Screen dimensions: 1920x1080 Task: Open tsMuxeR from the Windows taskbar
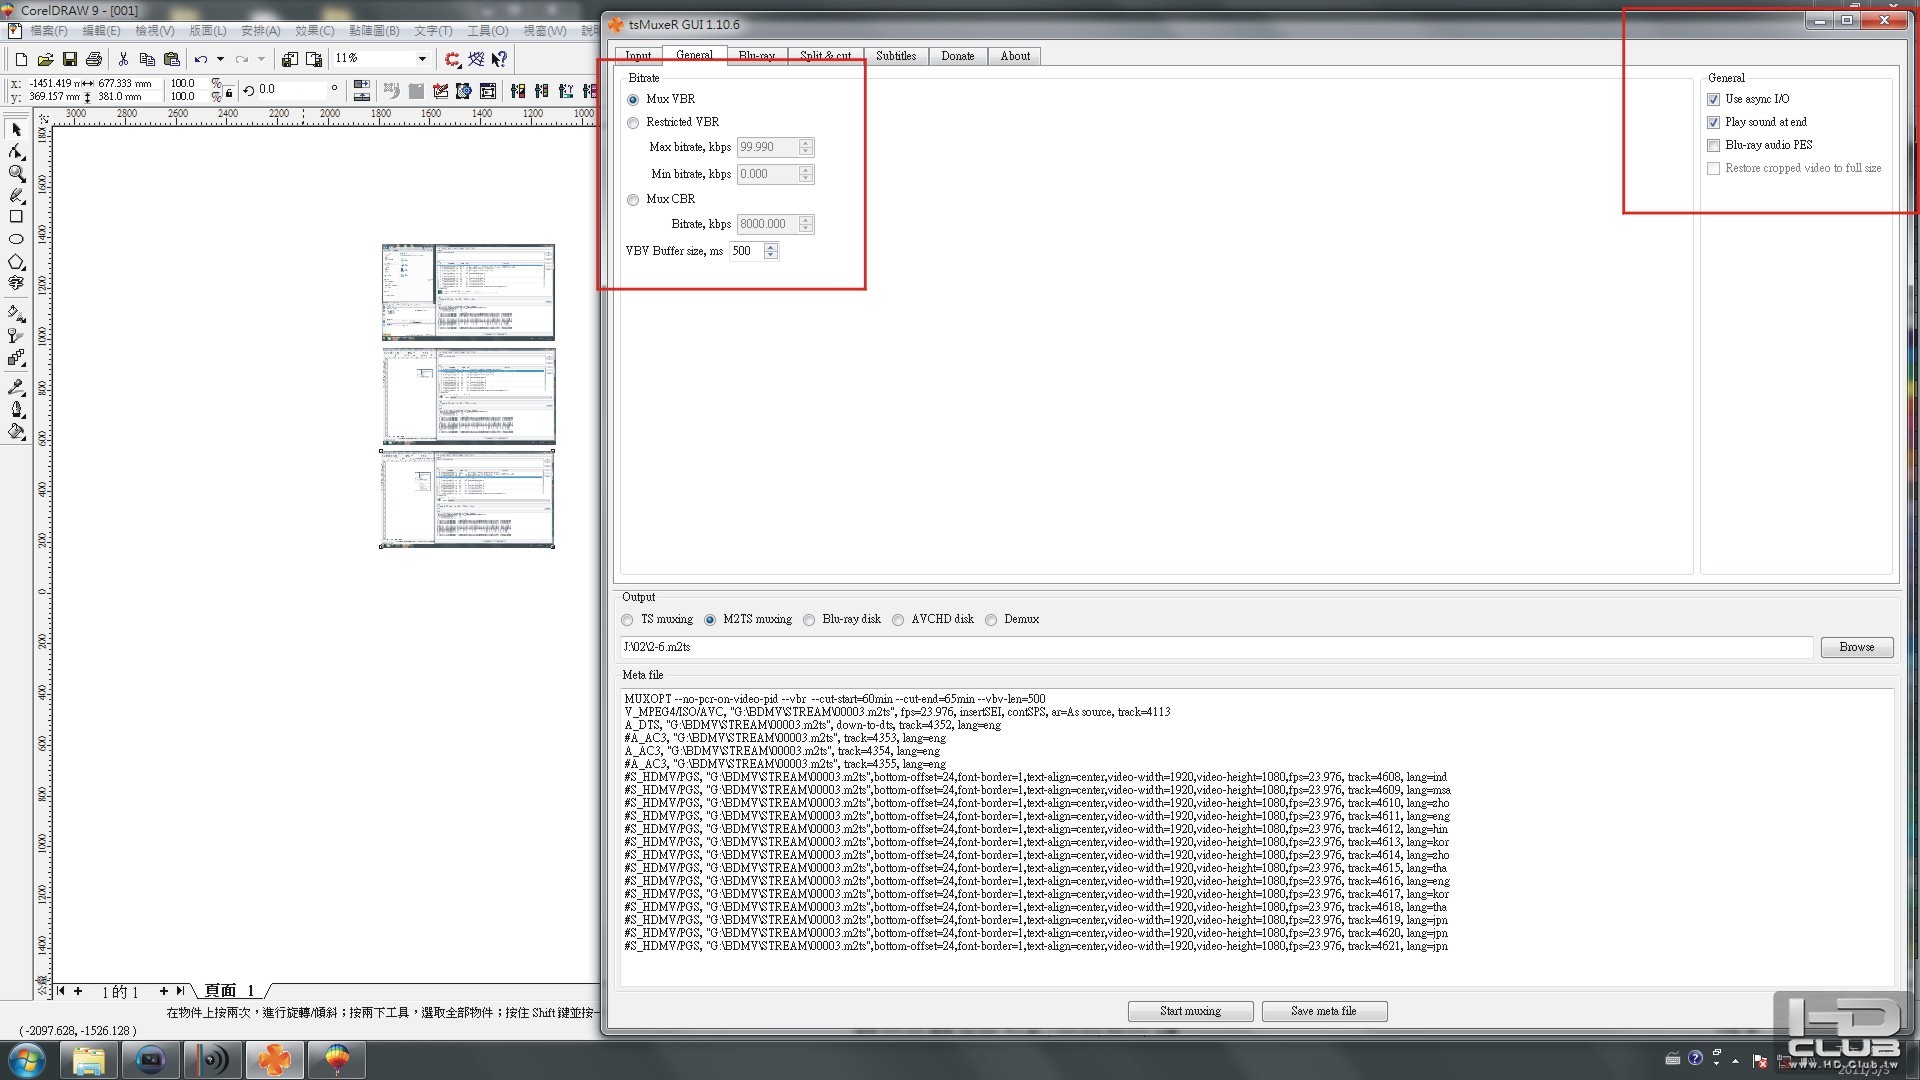coord(274,1060)
